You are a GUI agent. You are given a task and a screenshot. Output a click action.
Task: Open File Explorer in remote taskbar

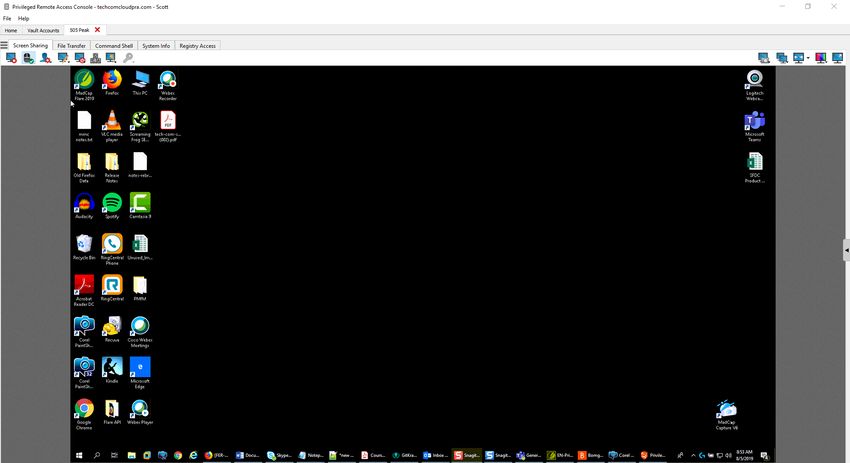[131, 455]
